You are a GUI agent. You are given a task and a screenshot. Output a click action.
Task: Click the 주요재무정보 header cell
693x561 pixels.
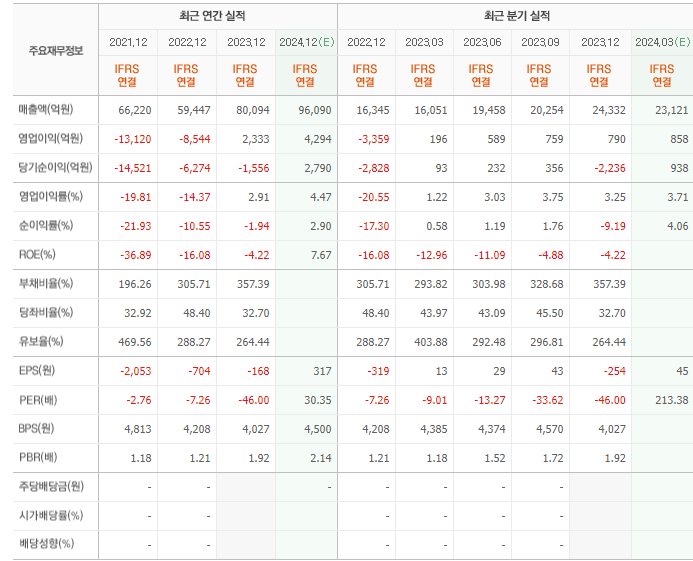click(56, 50)
